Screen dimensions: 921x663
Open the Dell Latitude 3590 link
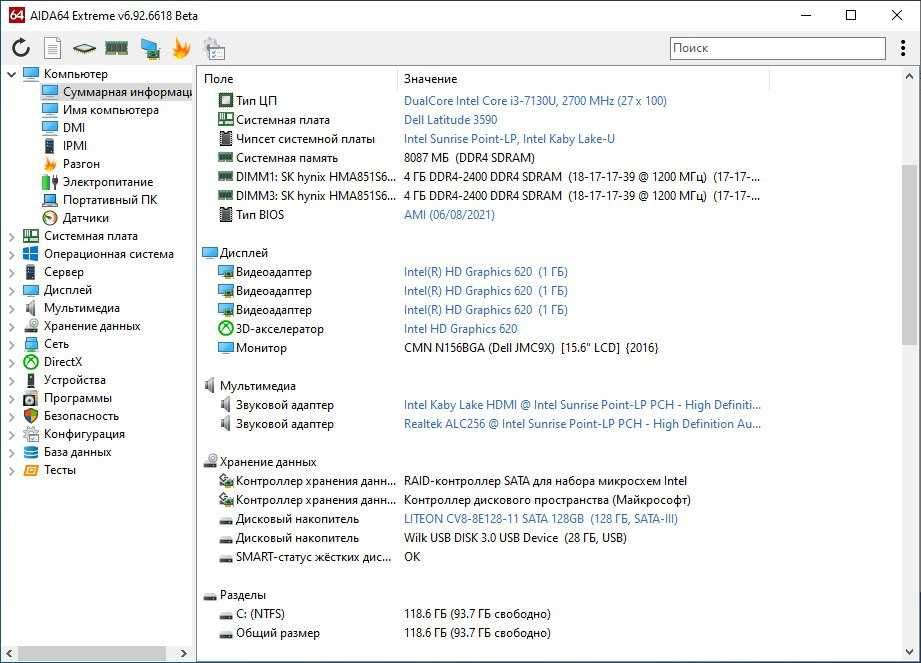pos(451,120)
